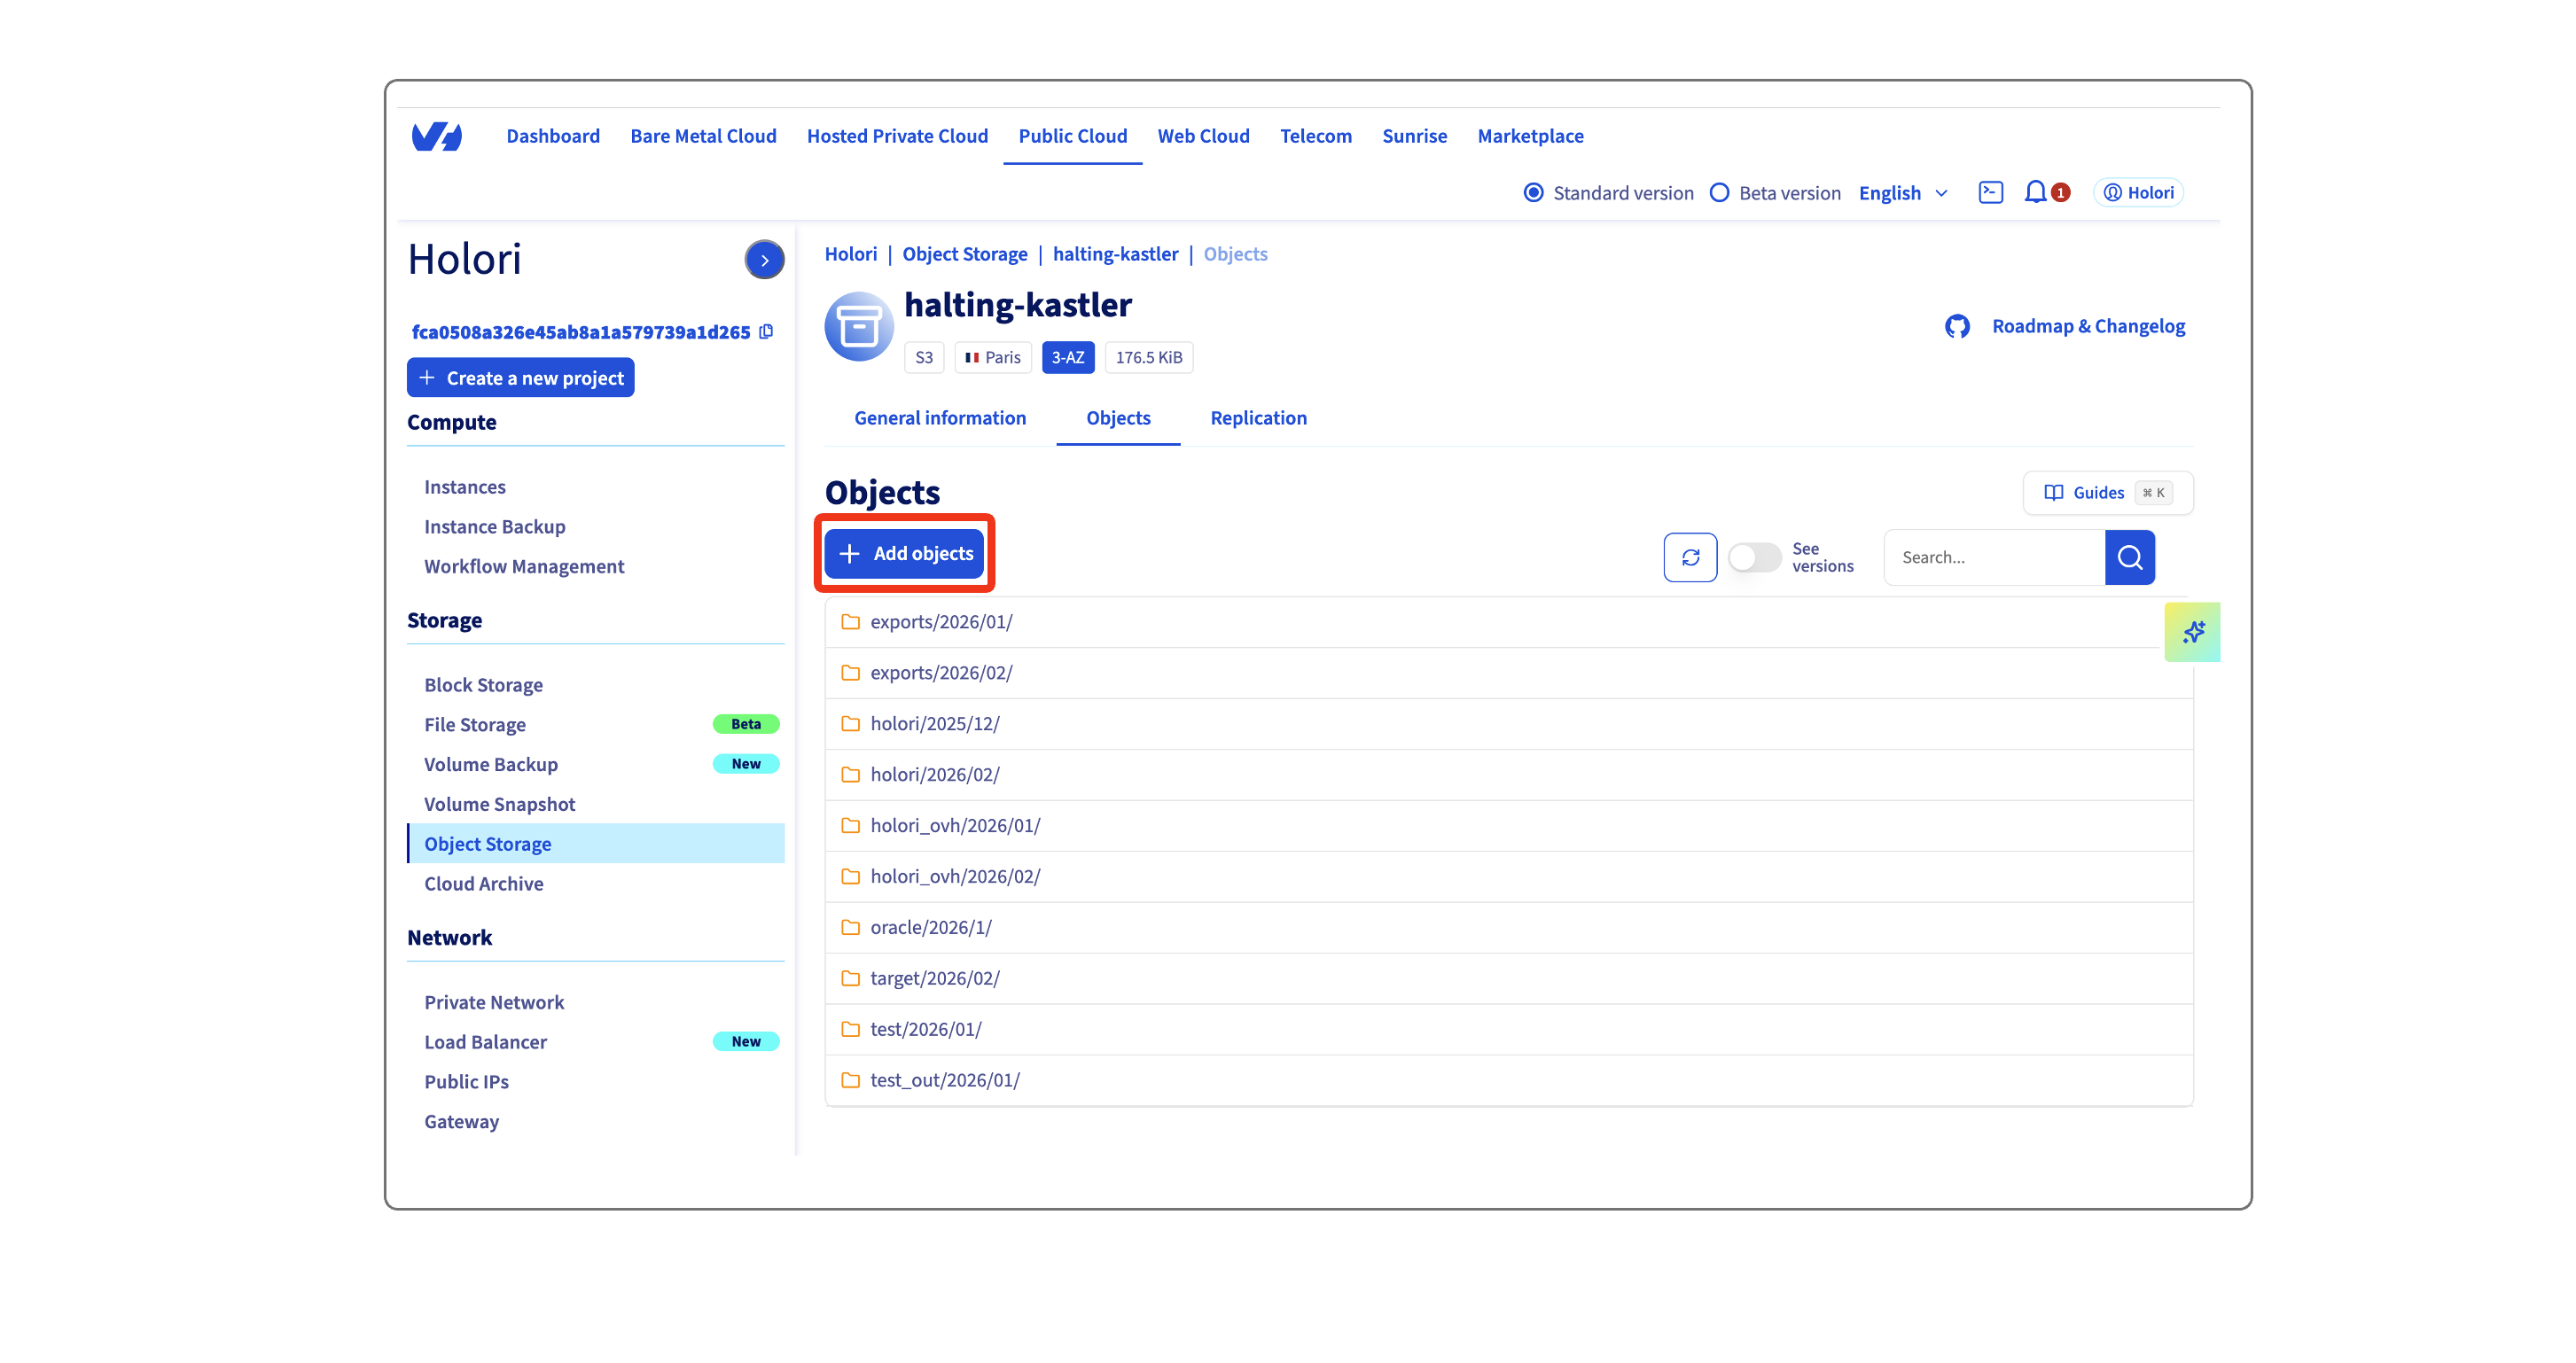Open the AI assistant sparkle icon on right edge
Image resolution: width=2576 pixels, height=1363 pixels.
2193,631
